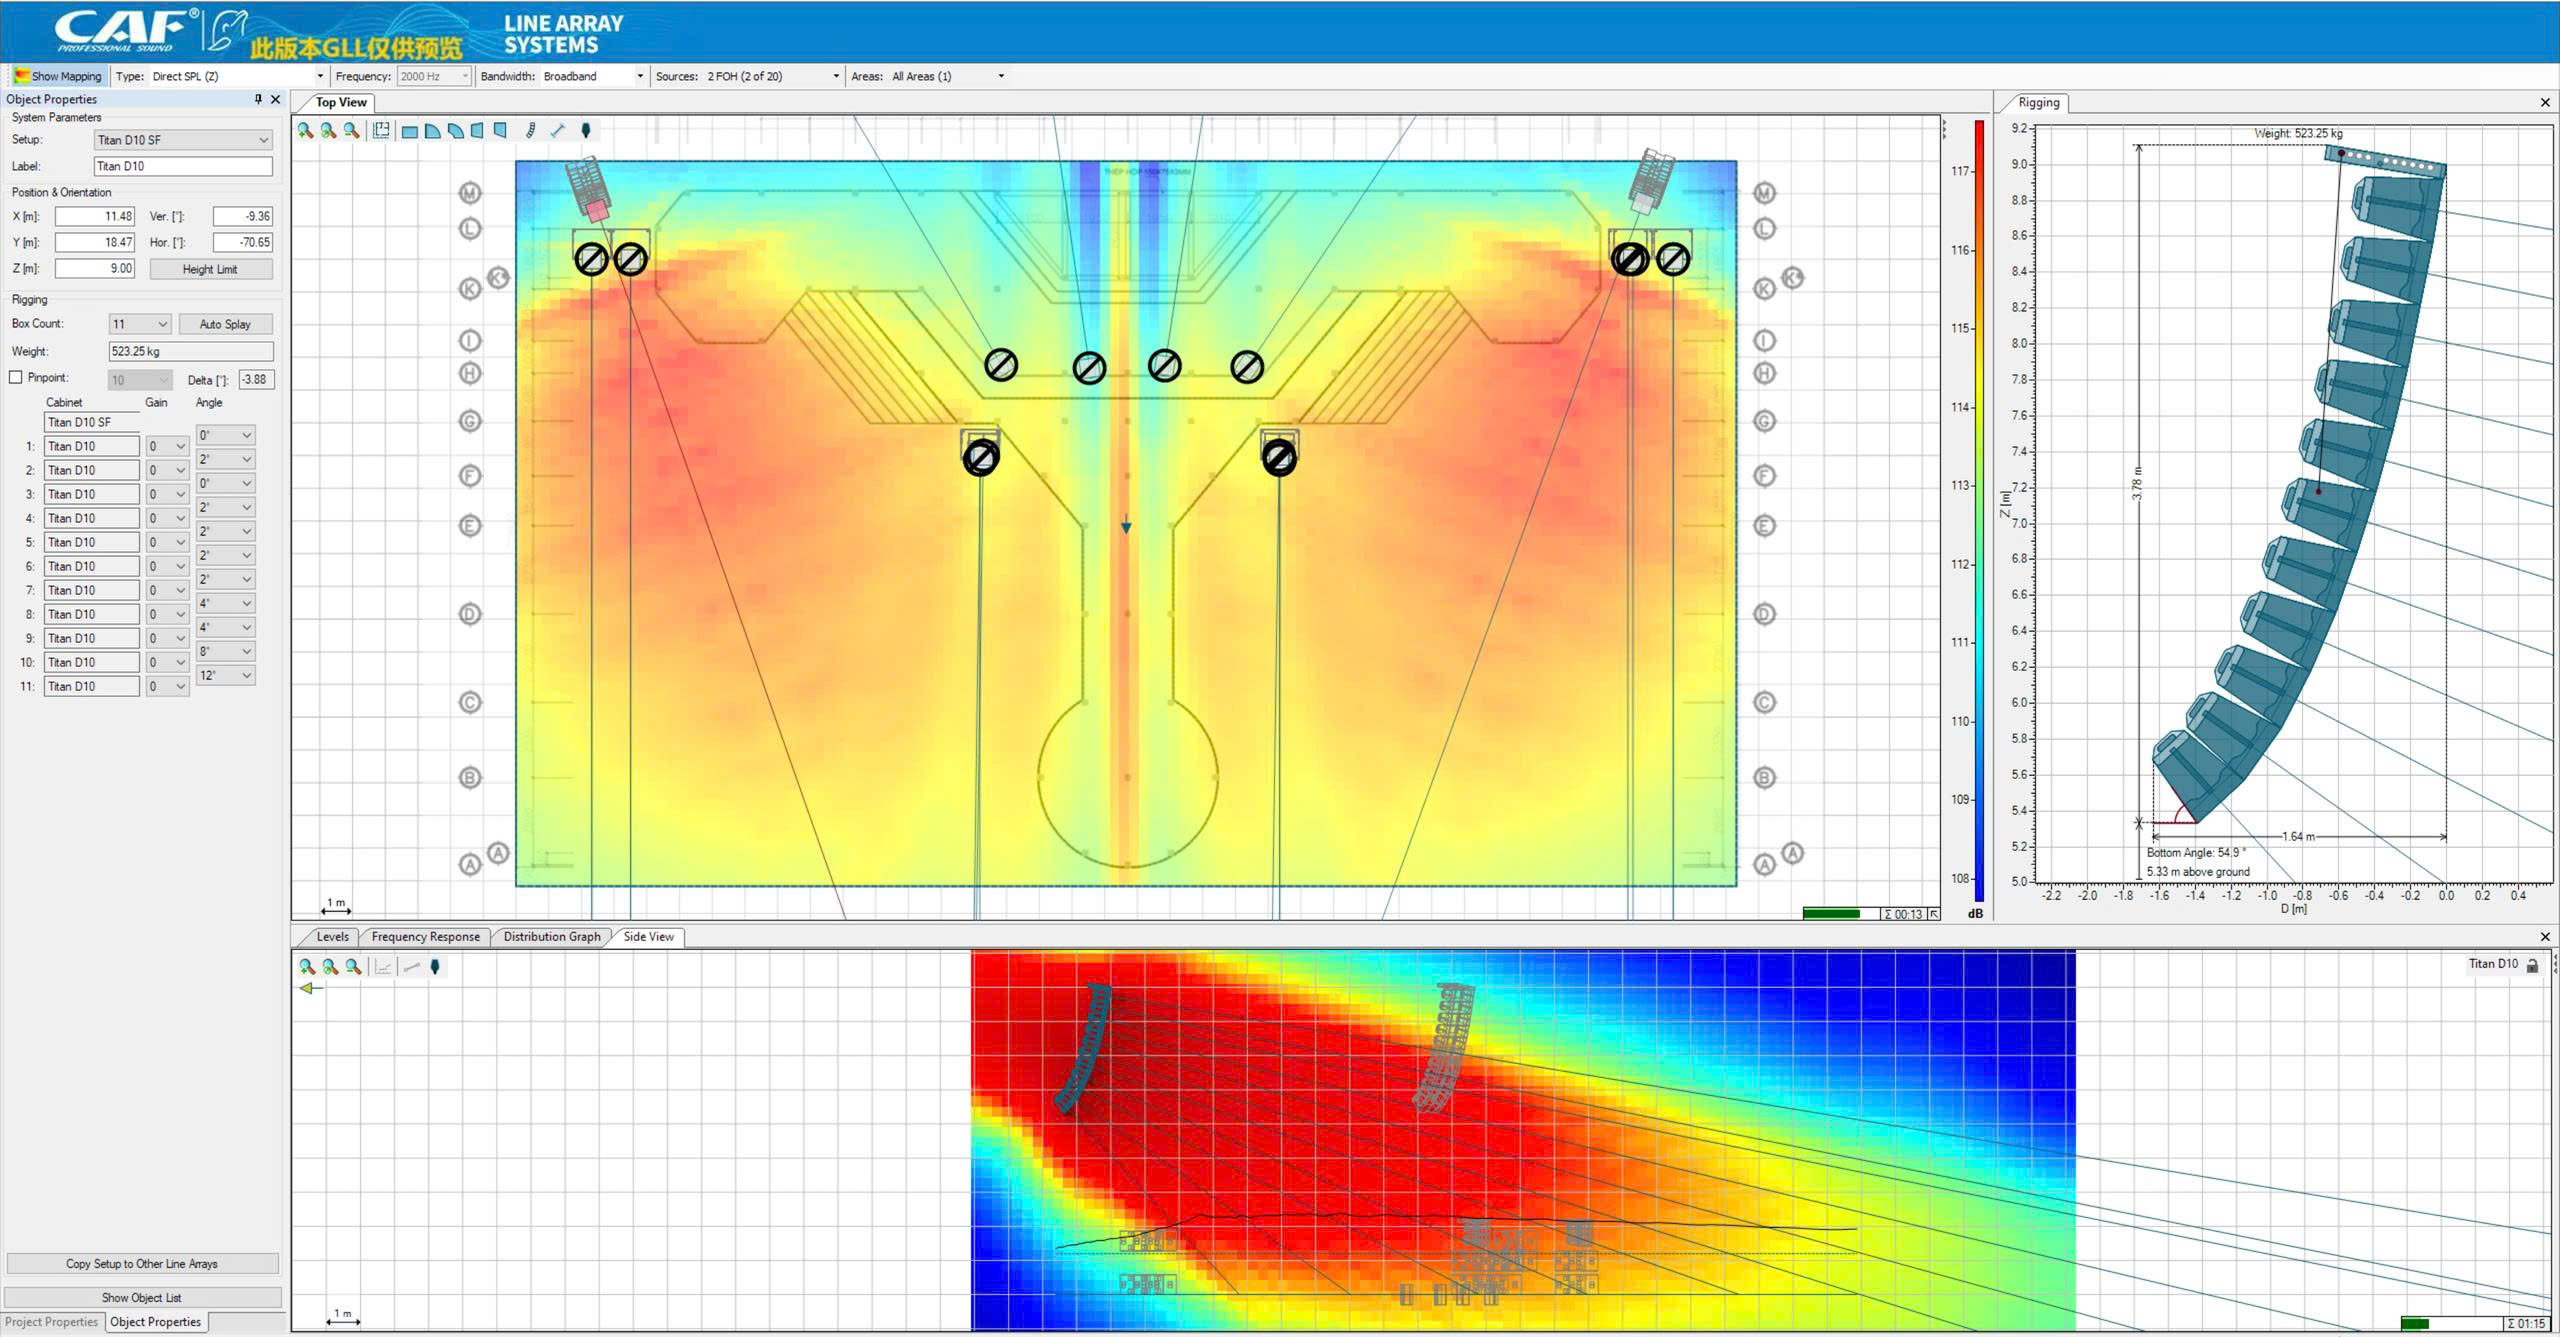Select the highlighted left line array in Top View
Viewport: 2560px width, 1337px height.
coord(589,189)
